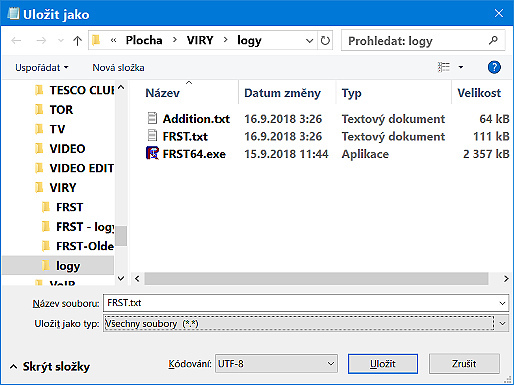This screenshot has height=385, width=514.
Task: Click the Addition.txt document icon
Action: click(x=152, y=118)
